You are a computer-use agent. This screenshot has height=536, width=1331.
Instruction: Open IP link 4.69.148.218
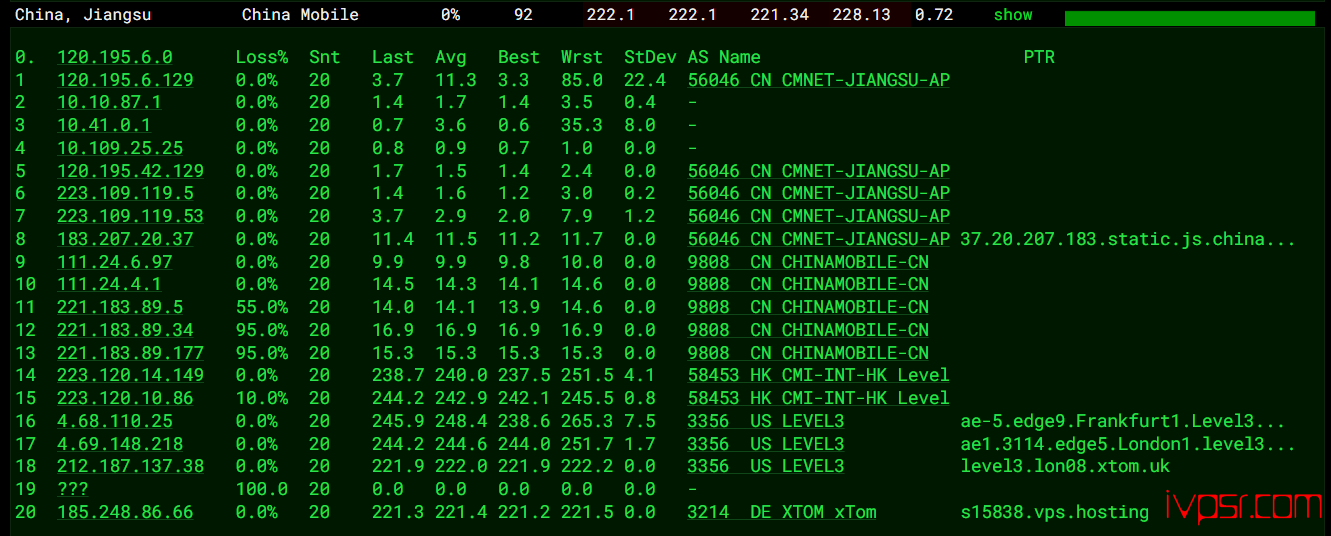[x=120, y=444]
